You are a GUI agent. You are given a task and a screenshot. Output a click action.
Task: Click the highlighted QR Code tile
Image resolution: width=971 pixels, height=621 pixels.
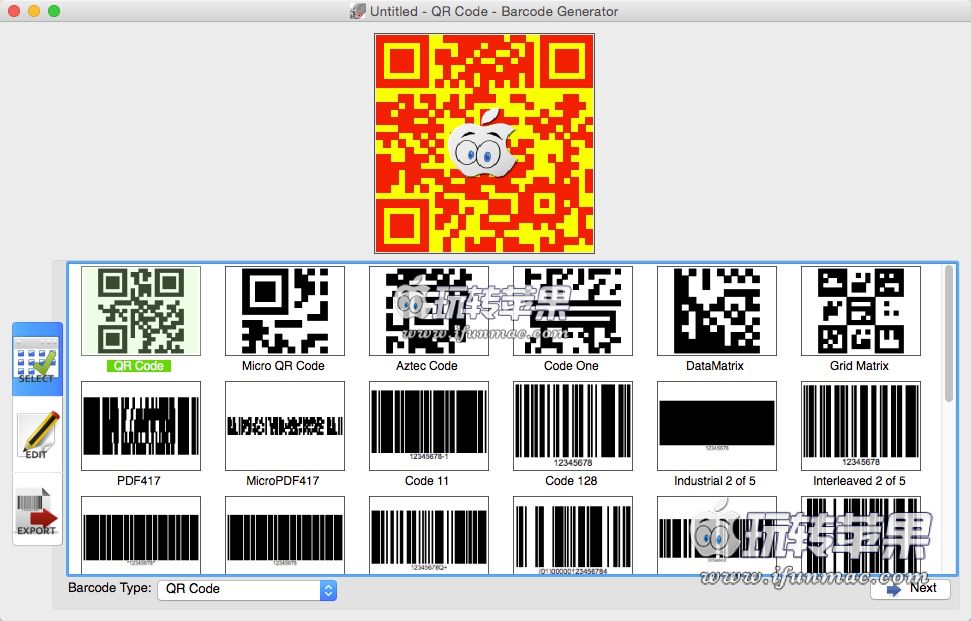coord(141,310)
